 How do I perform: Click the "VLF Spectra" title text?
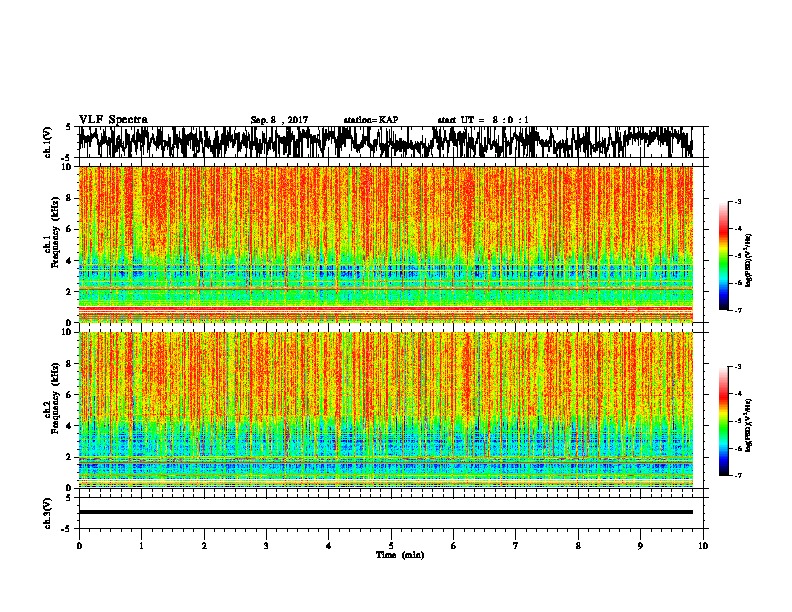pyautogui.click(x=113, y=120)
